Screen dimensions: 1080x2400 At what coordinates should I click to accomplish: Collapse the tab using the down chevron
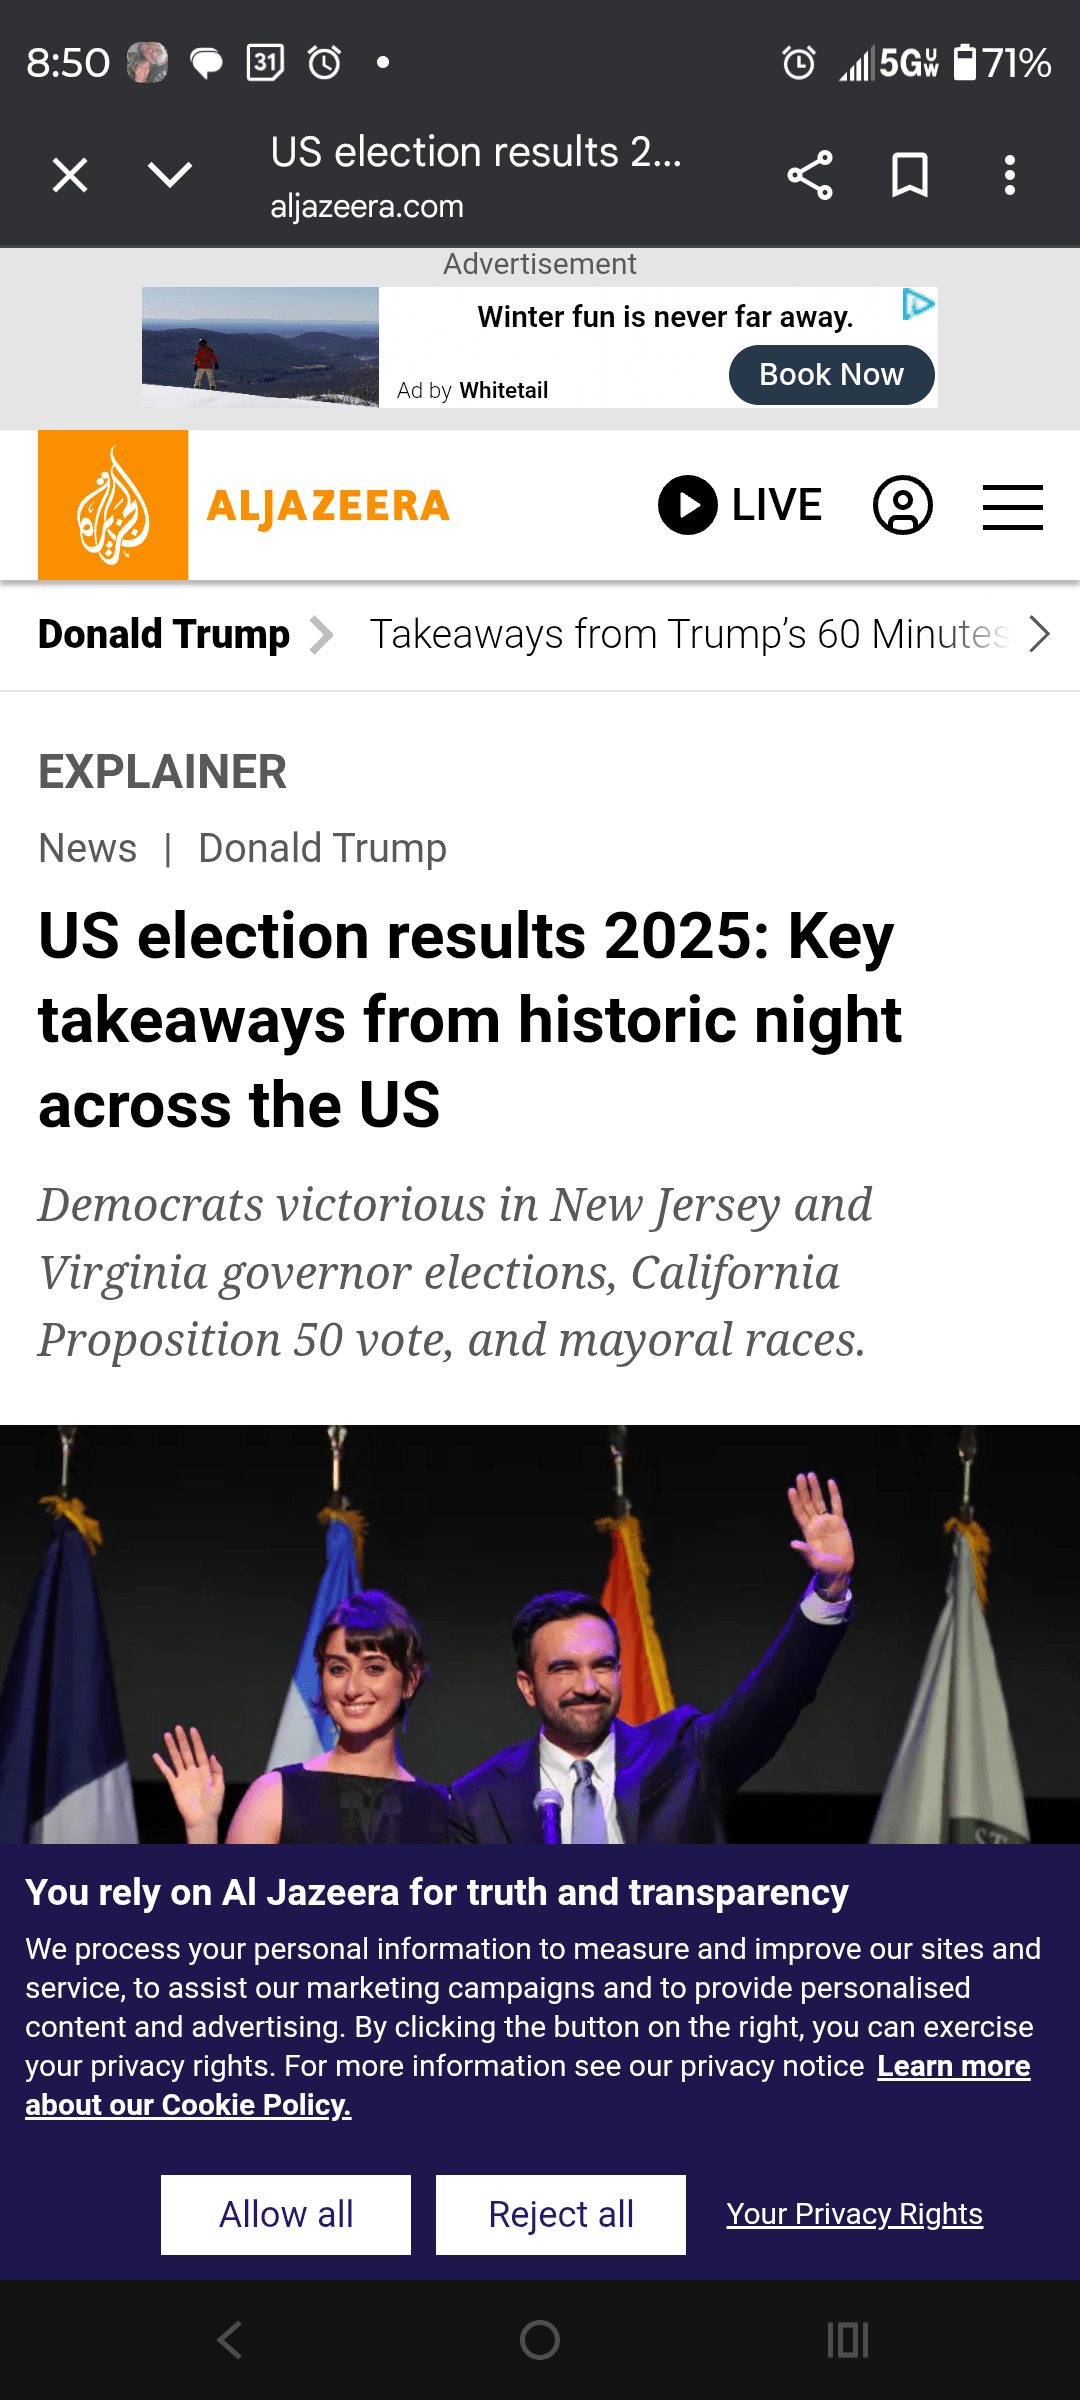[x=170, y=176]
